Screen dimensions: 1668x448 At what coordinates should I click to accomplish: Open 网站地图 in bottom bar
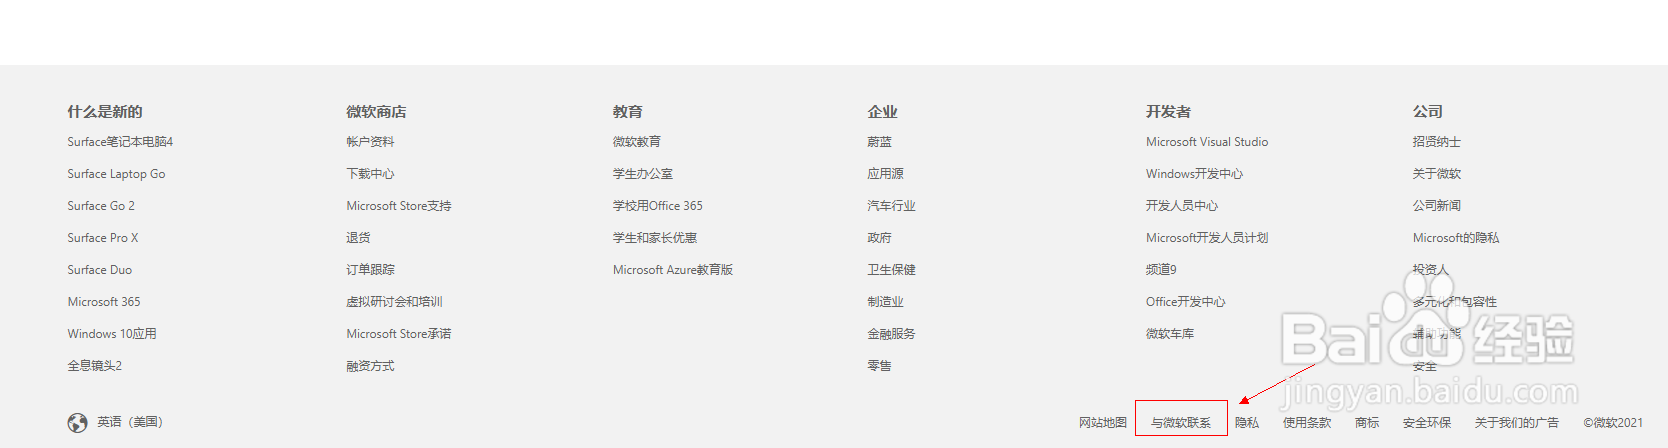(x=1103, y=423)
